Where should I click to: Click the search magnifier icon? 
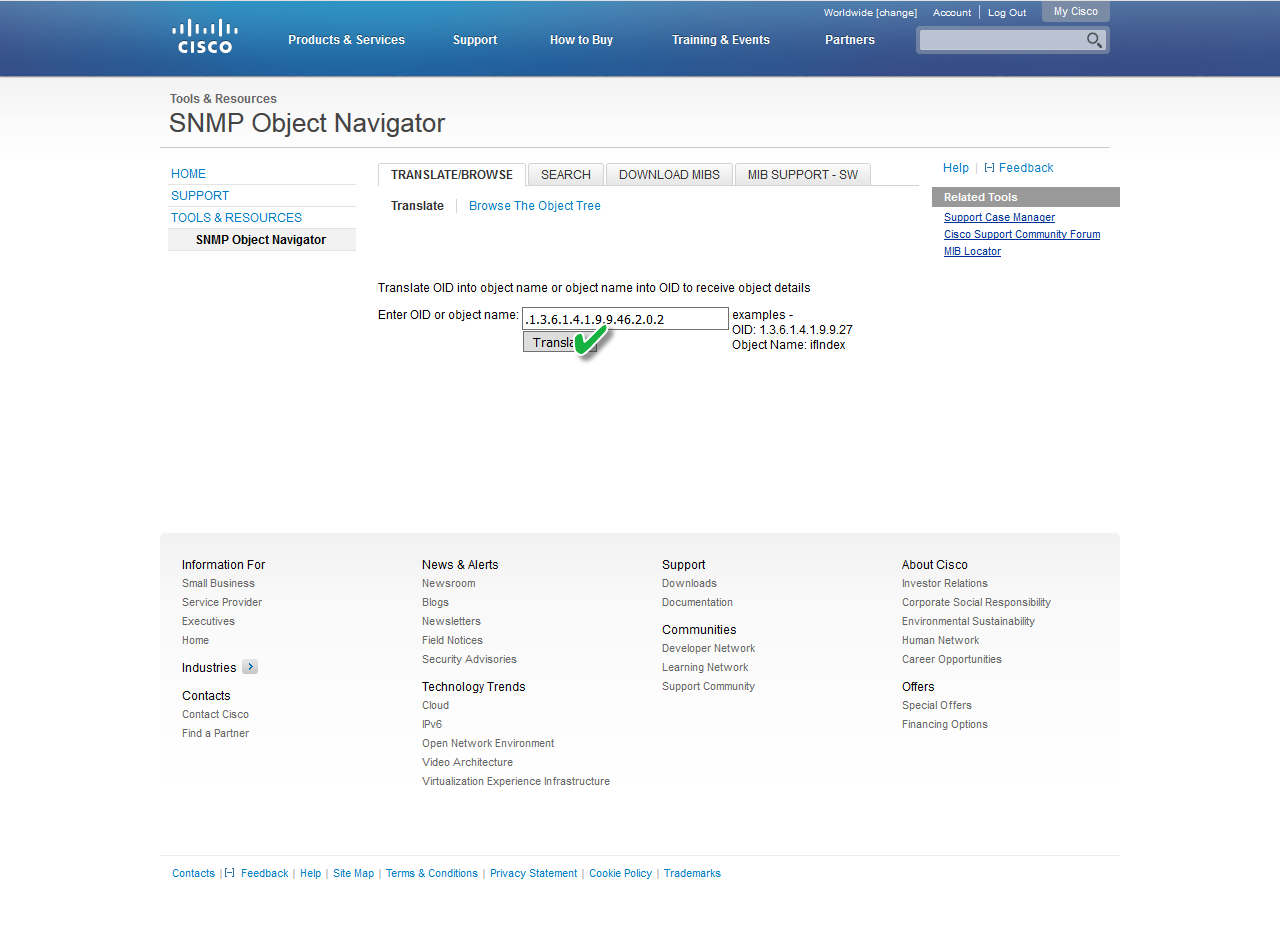(x=1094, y=40)
